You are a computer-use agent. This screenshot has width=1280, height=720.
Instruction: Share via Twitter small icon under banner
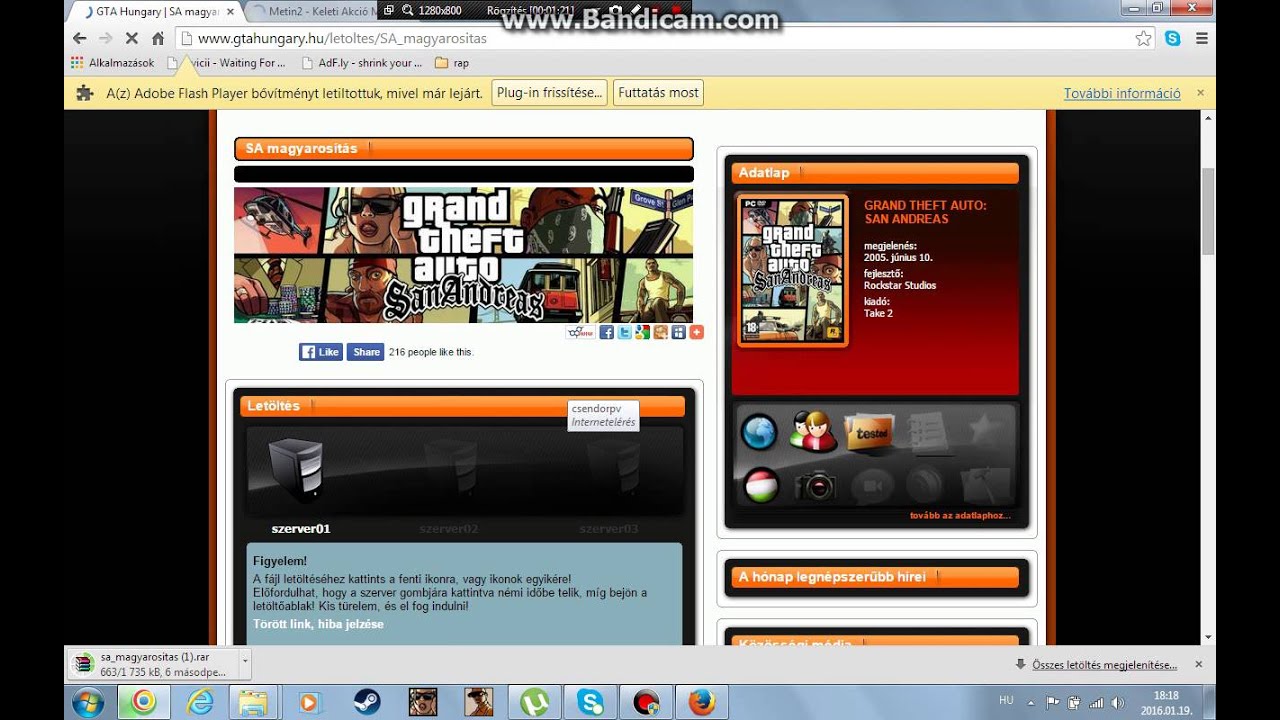point(624,332)
